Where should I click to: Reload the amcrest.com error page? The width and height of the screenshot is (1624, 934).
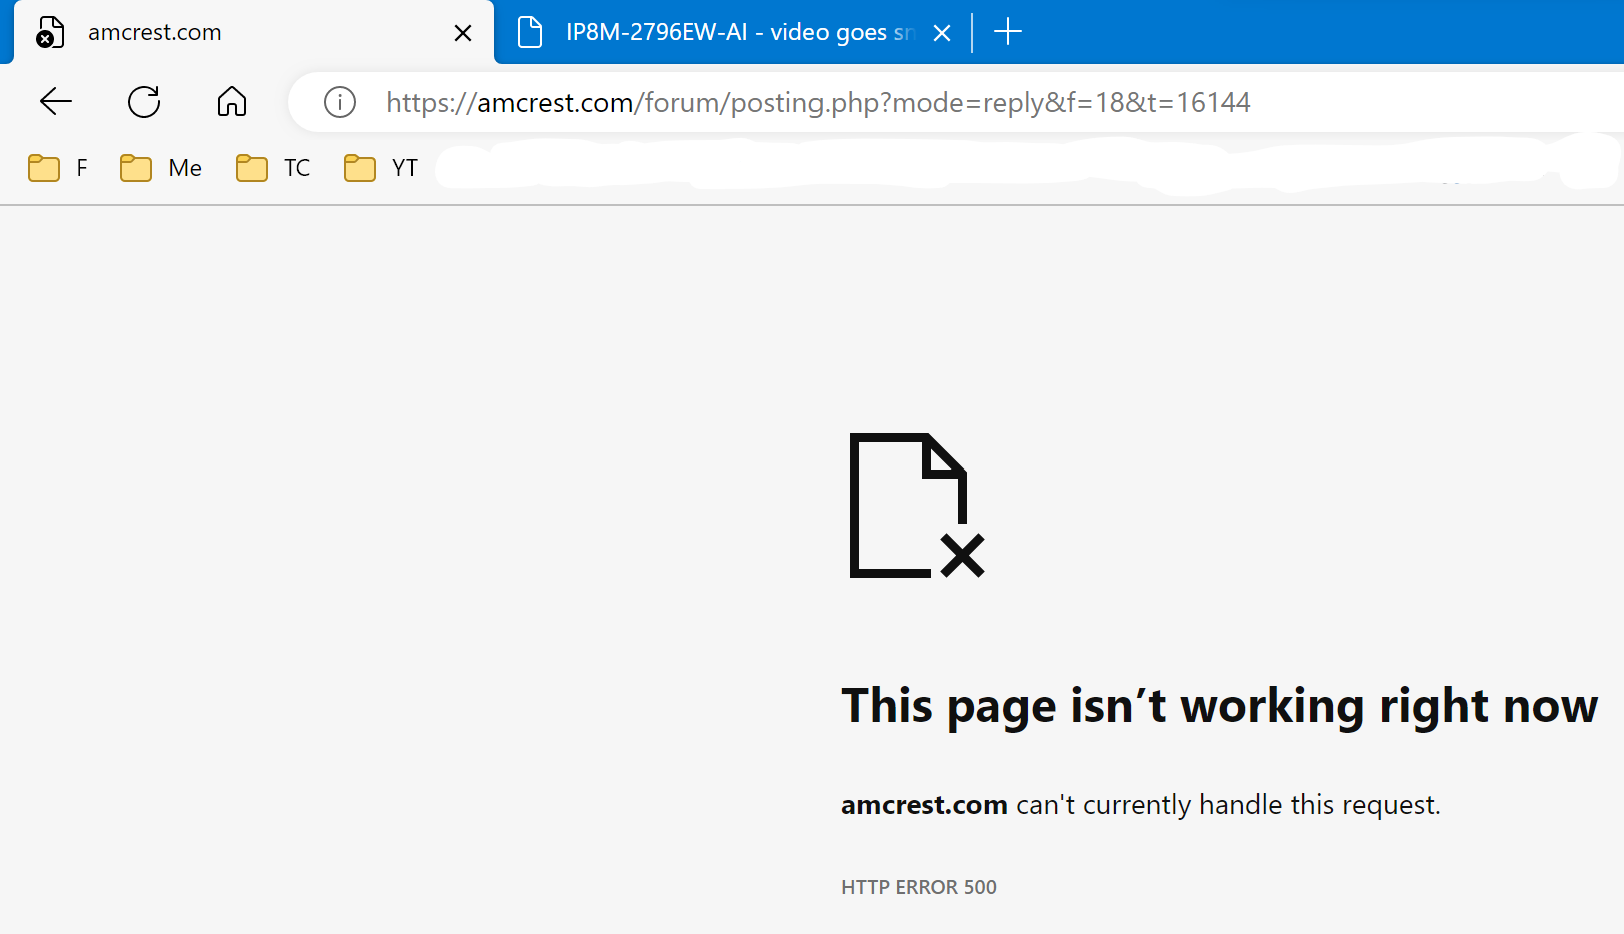tap(144, 101)
